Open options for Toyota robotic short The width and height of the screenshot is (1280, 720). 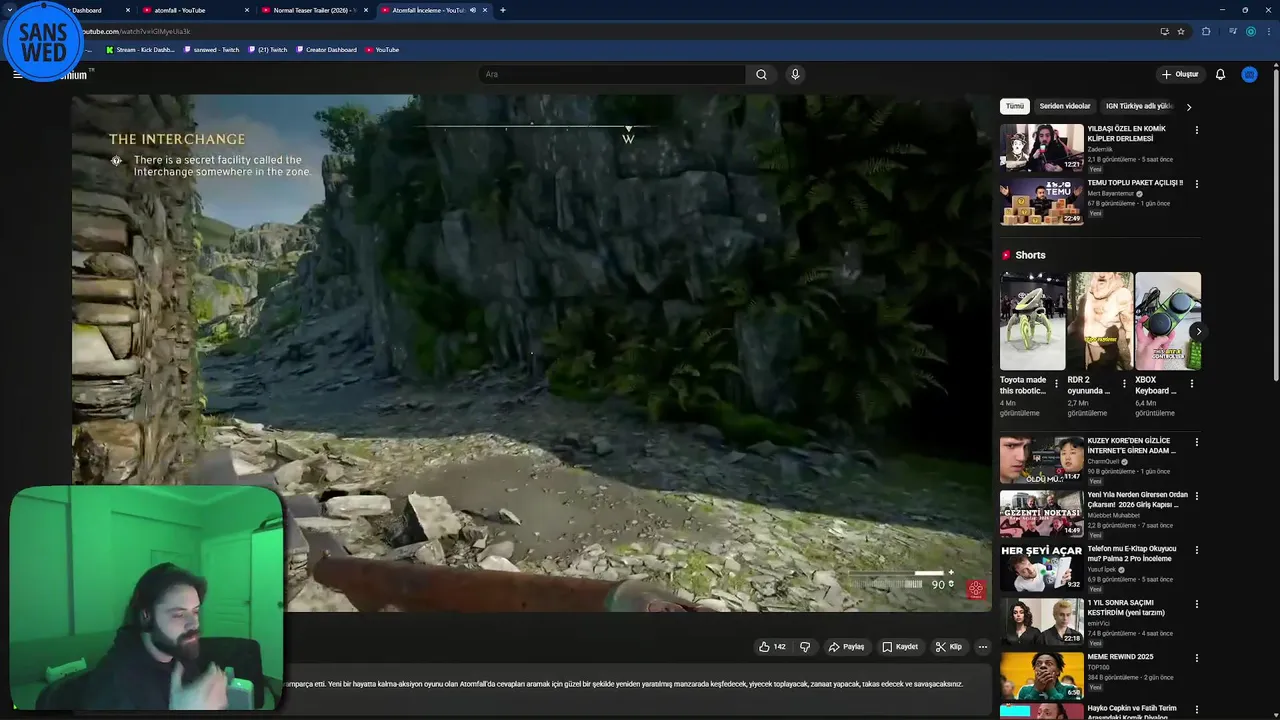pyautogui.click(x=1056, y=383)
